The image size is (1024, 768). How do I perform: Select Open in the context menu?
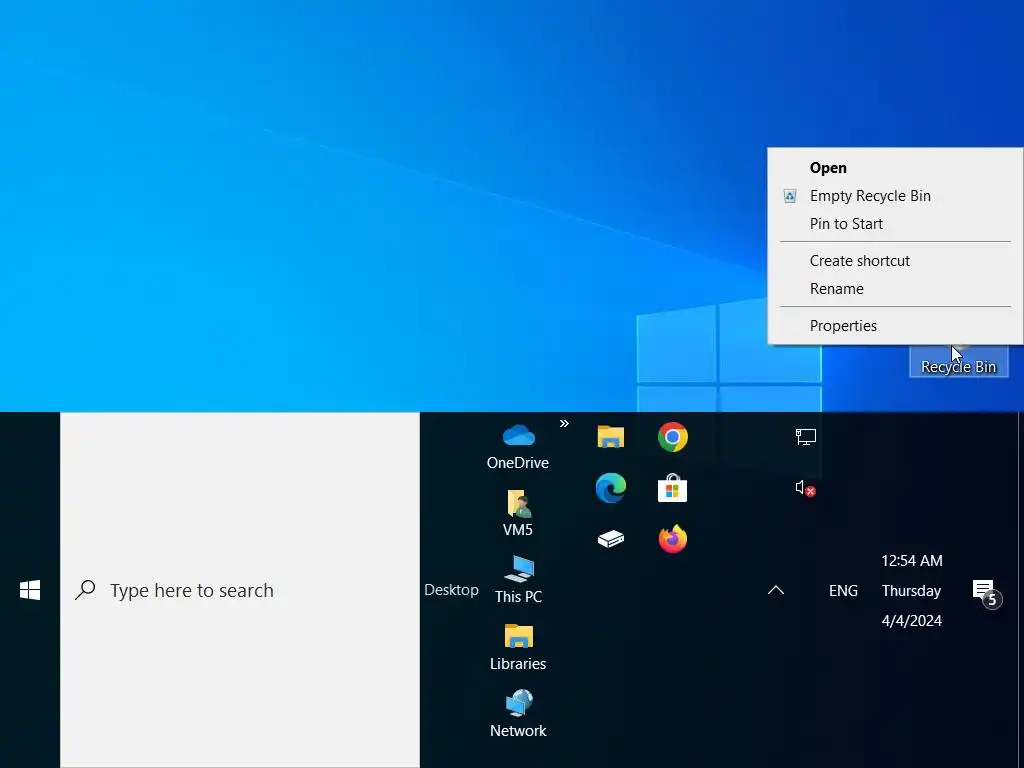895,168
